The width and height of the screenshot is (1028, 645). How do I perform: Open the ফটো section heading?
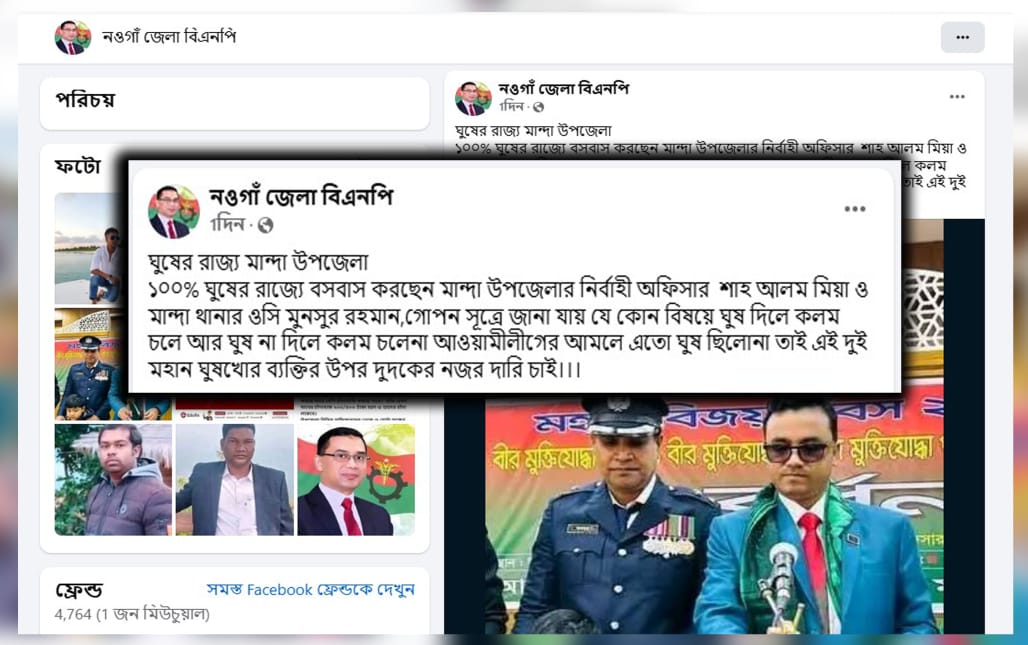pyautogui.click(x=77, y=166)
